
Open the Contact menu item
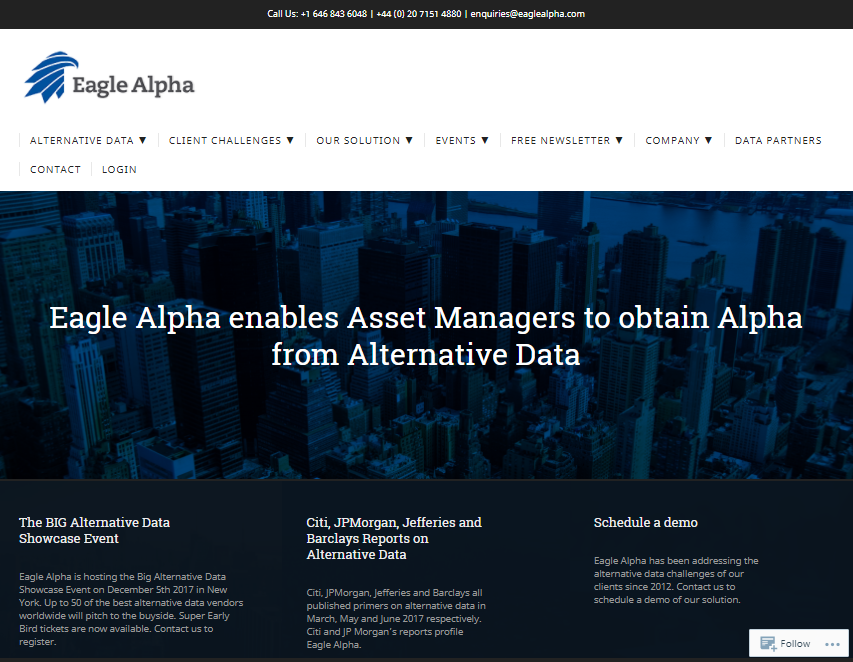pos(55,169)
